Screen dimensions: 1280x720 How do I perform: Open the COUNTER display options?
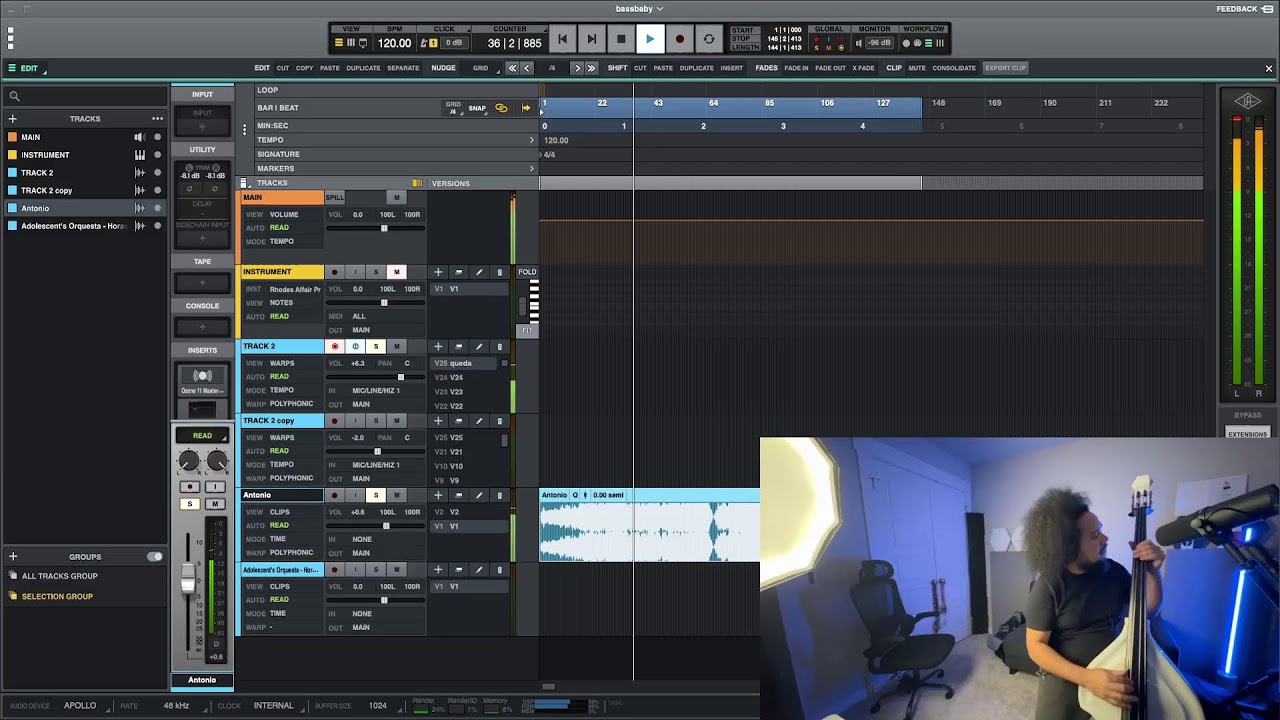(510, 29)
